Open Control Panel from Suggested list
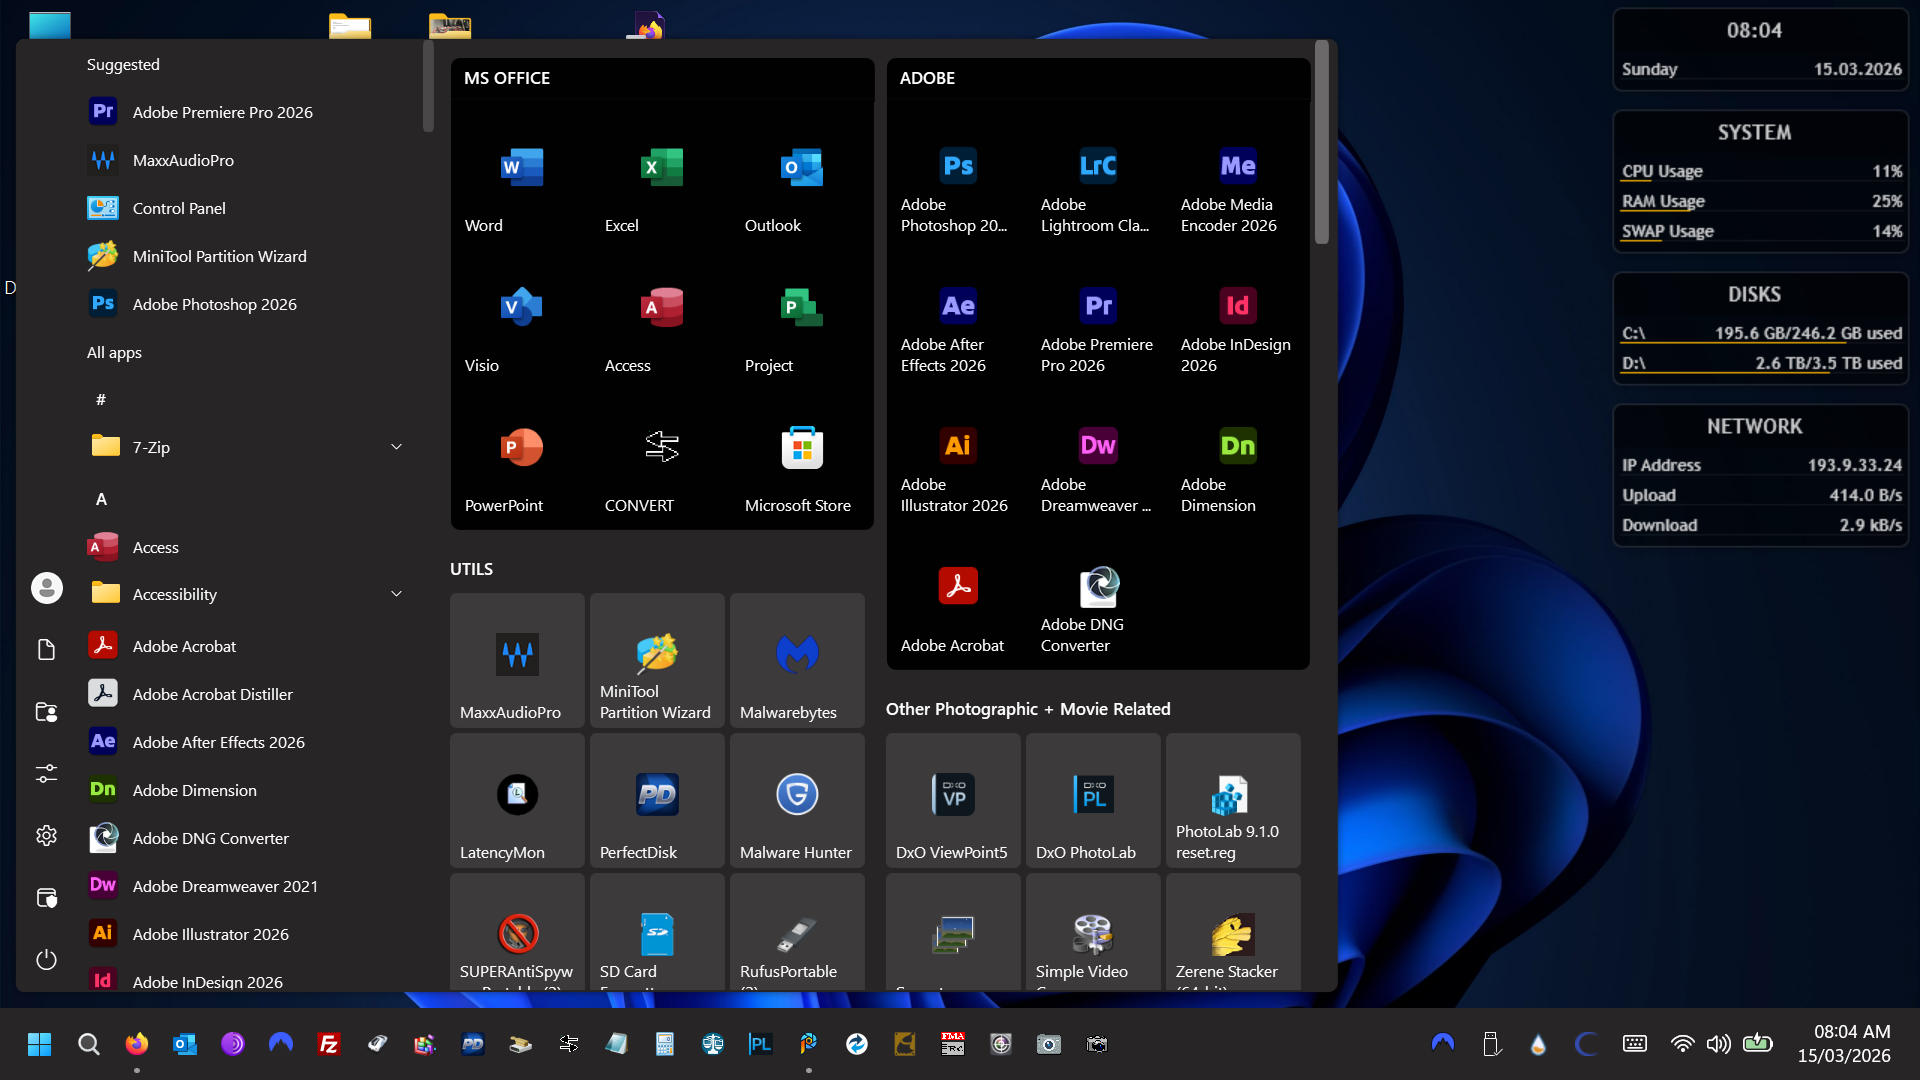 (179, 208)
